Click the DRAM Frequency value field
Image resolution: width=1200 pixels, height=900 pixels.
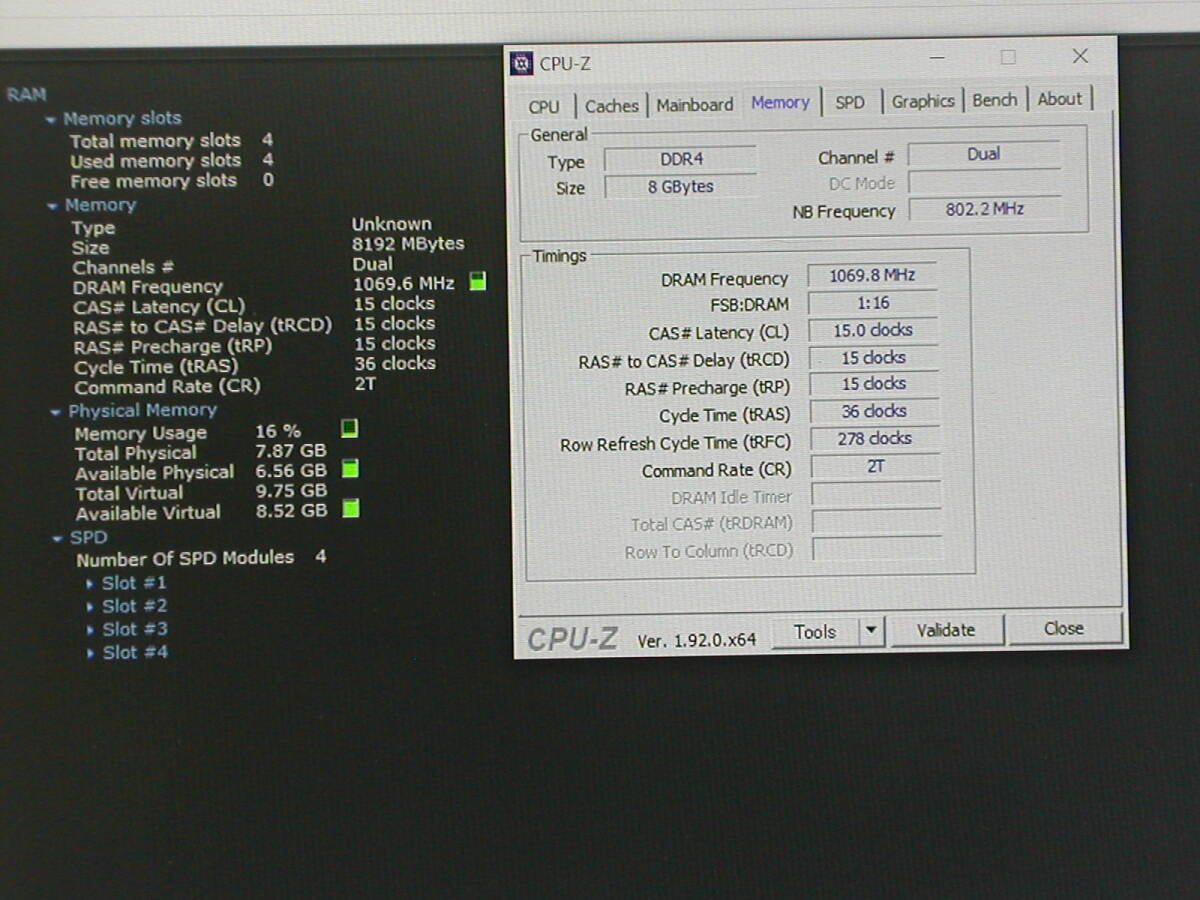pyautogui.click(x=872, y=276)
